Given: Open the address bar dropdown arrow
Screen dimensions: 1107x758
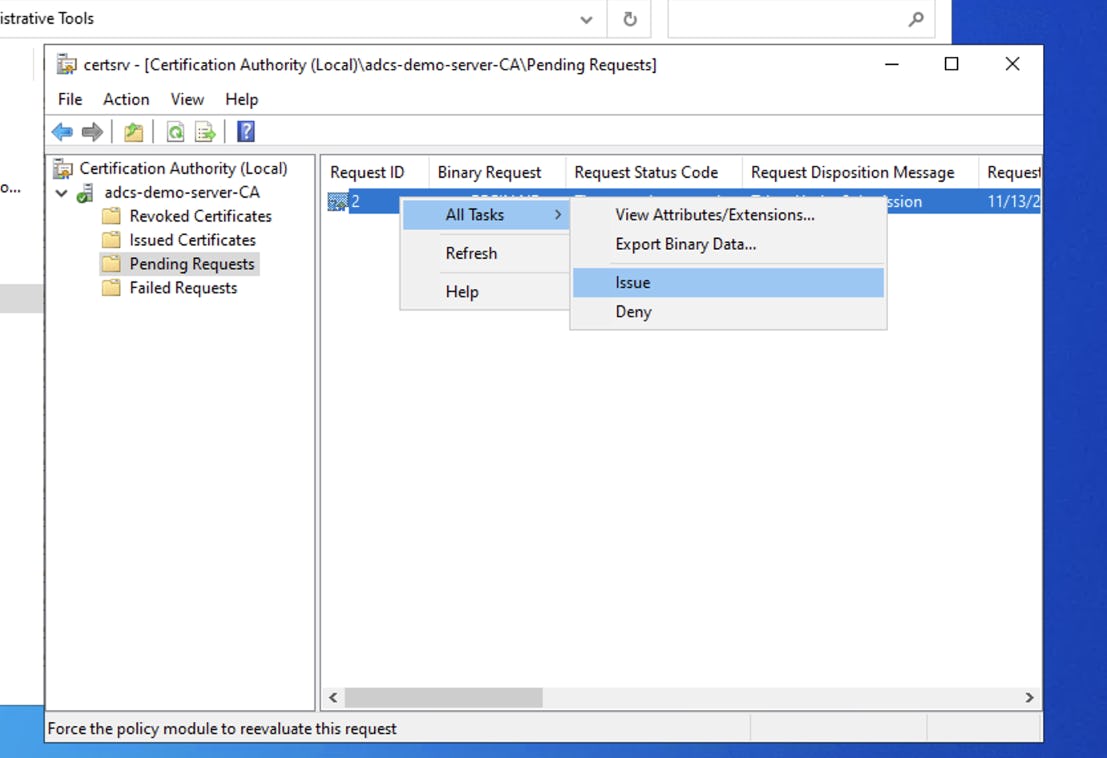Looking at the screenshot, I should pos(586,18).
